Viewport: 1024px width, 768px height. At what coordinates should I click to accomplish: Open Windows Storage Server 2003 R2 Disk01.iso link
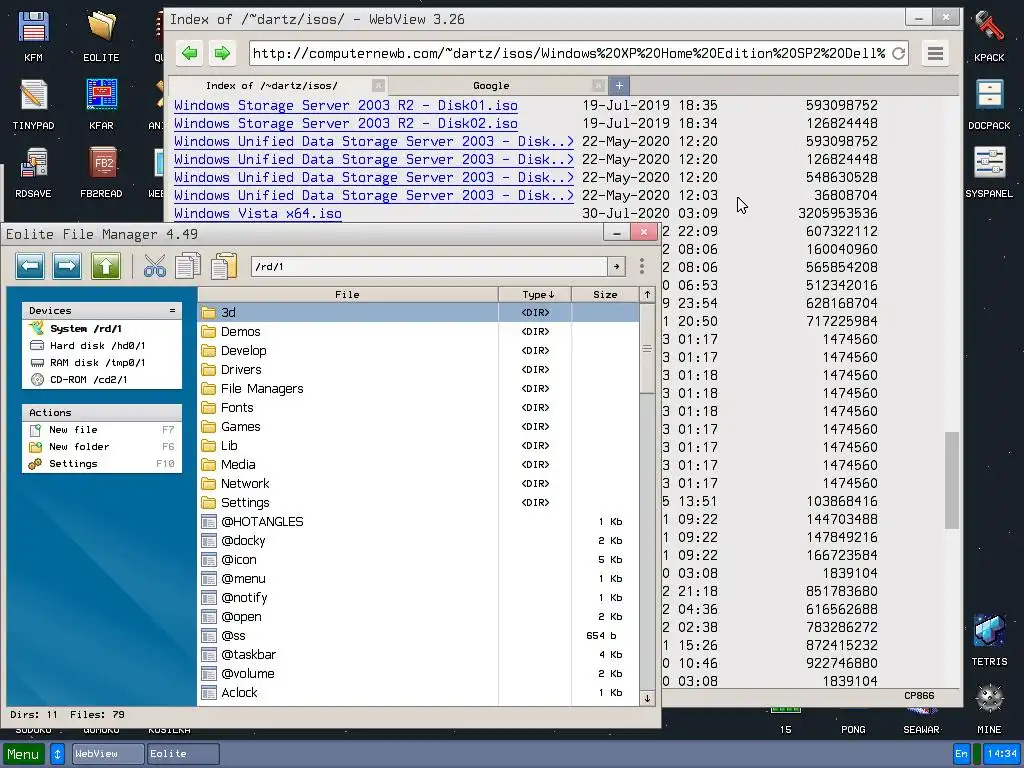[345, 105]
